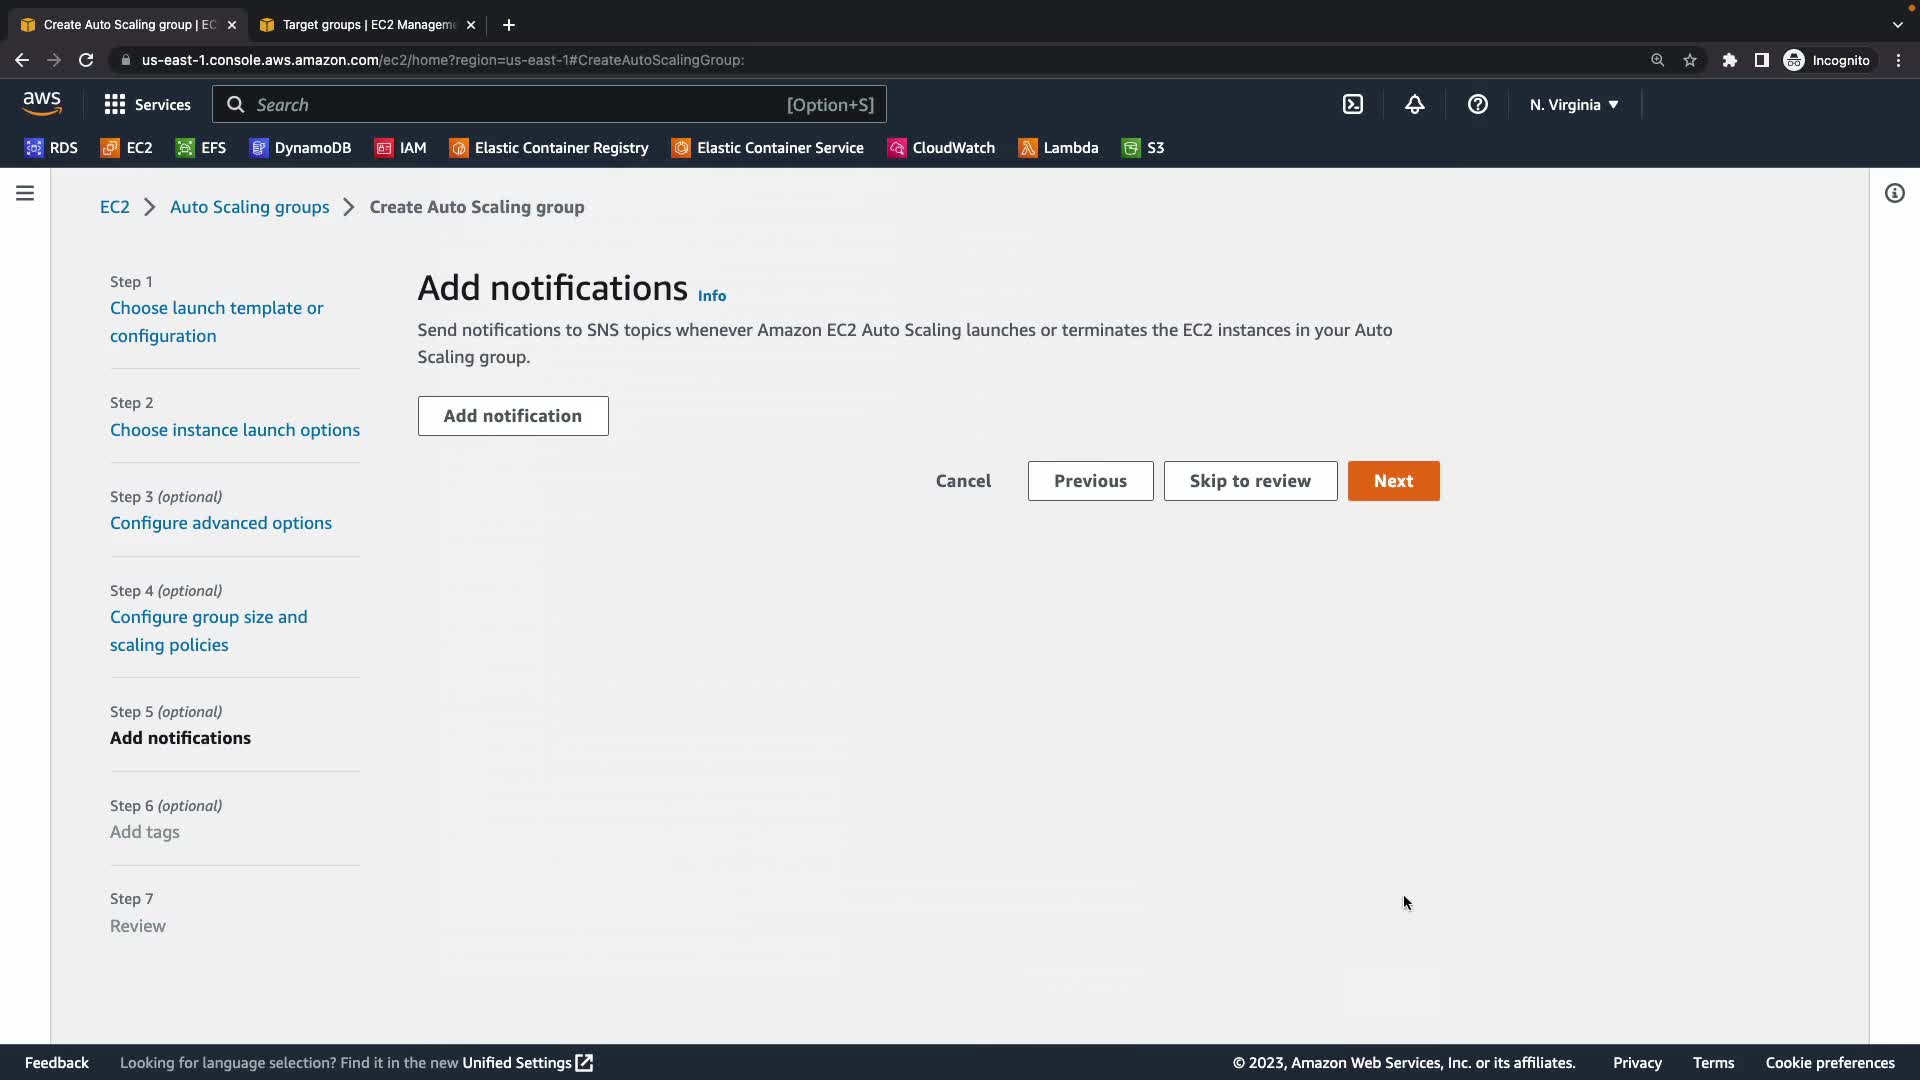The width and height of the screenshot is (1920, 1080).
Task: Go to Step 2 Choose instance launch options
Action: click(x=234, y=430)
